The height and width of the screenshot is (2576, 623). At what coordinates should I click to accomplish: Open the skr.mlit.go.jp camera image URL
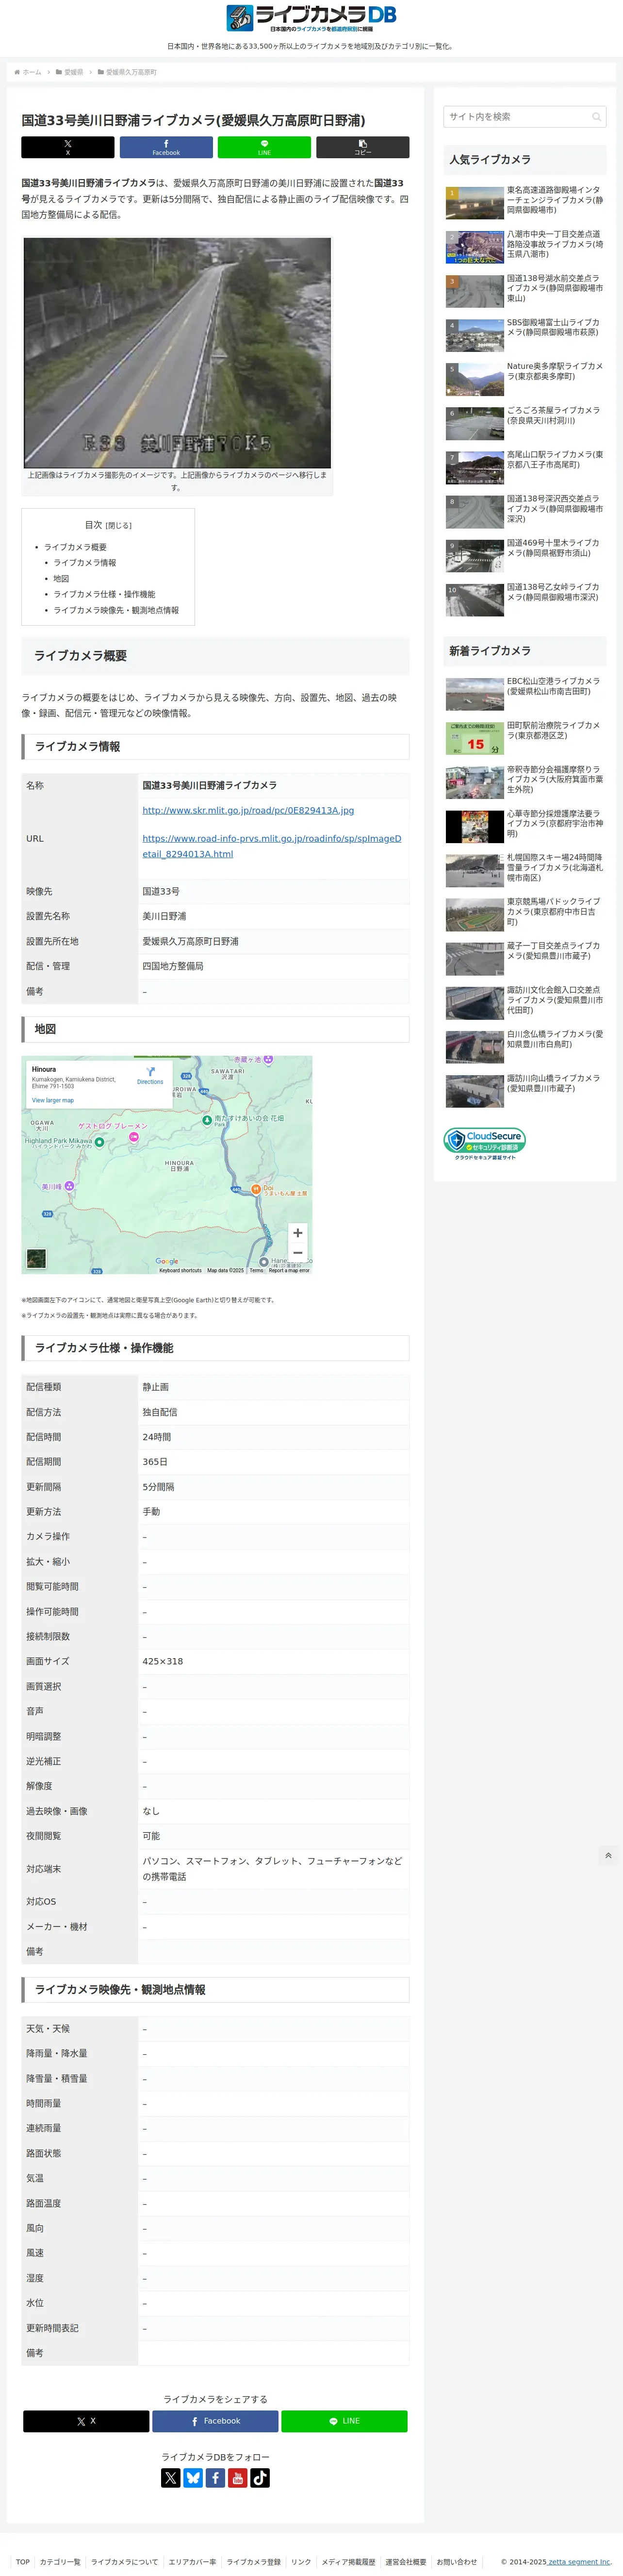coord(248,810)
